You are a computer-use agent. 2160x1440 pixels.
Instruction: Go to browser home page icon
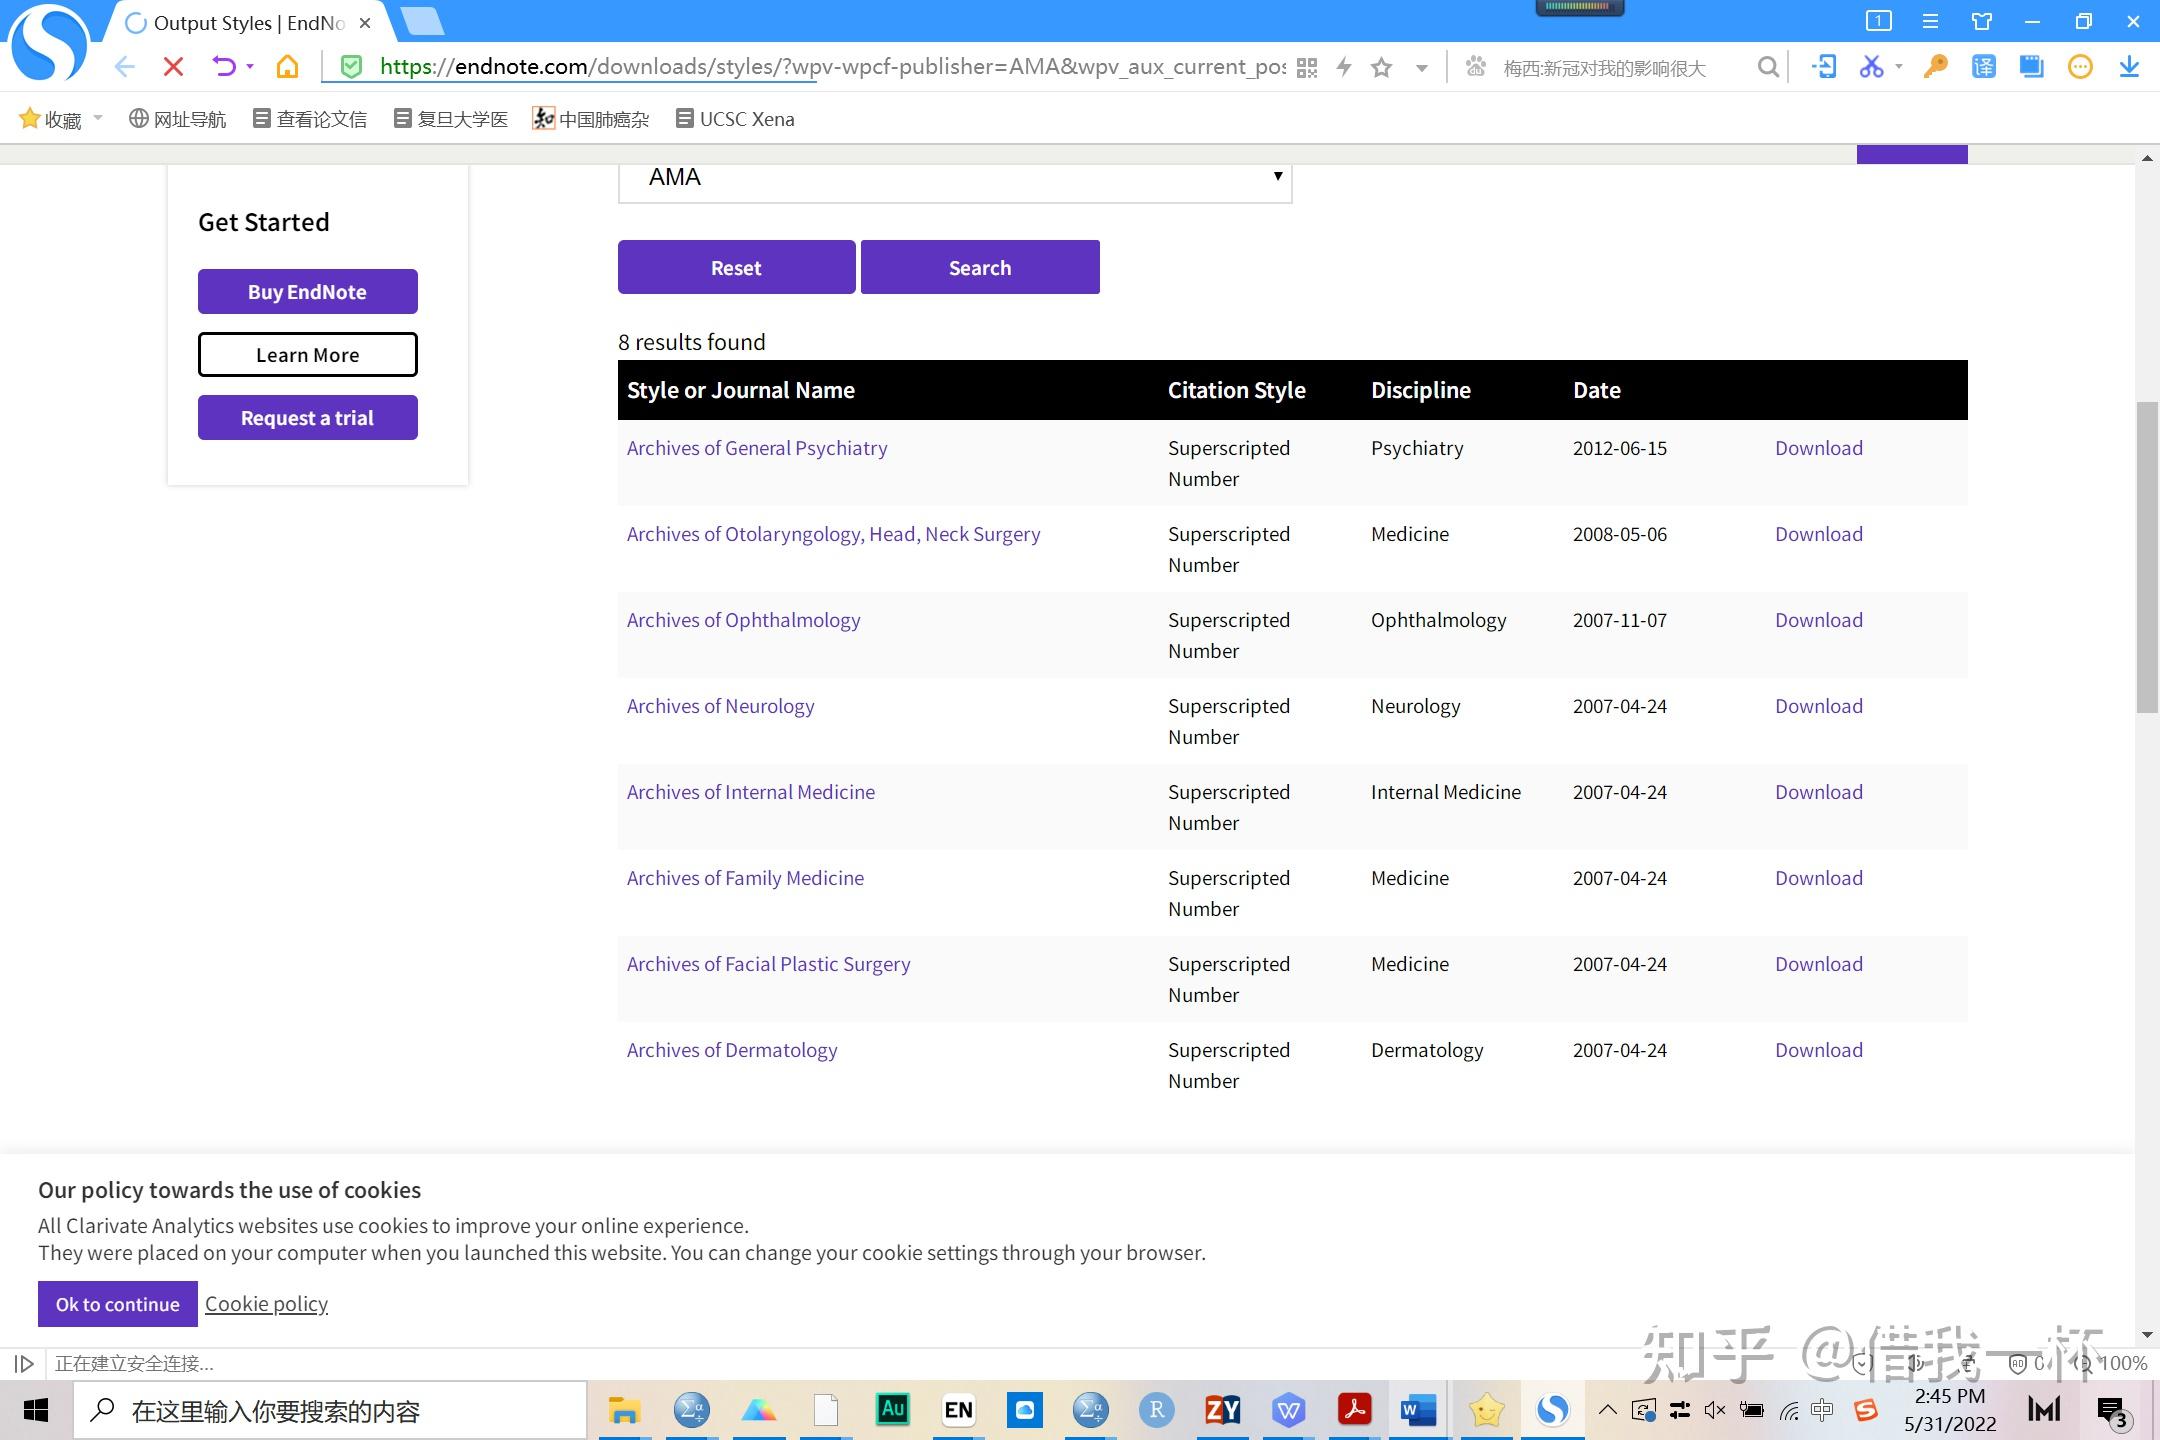288,67
